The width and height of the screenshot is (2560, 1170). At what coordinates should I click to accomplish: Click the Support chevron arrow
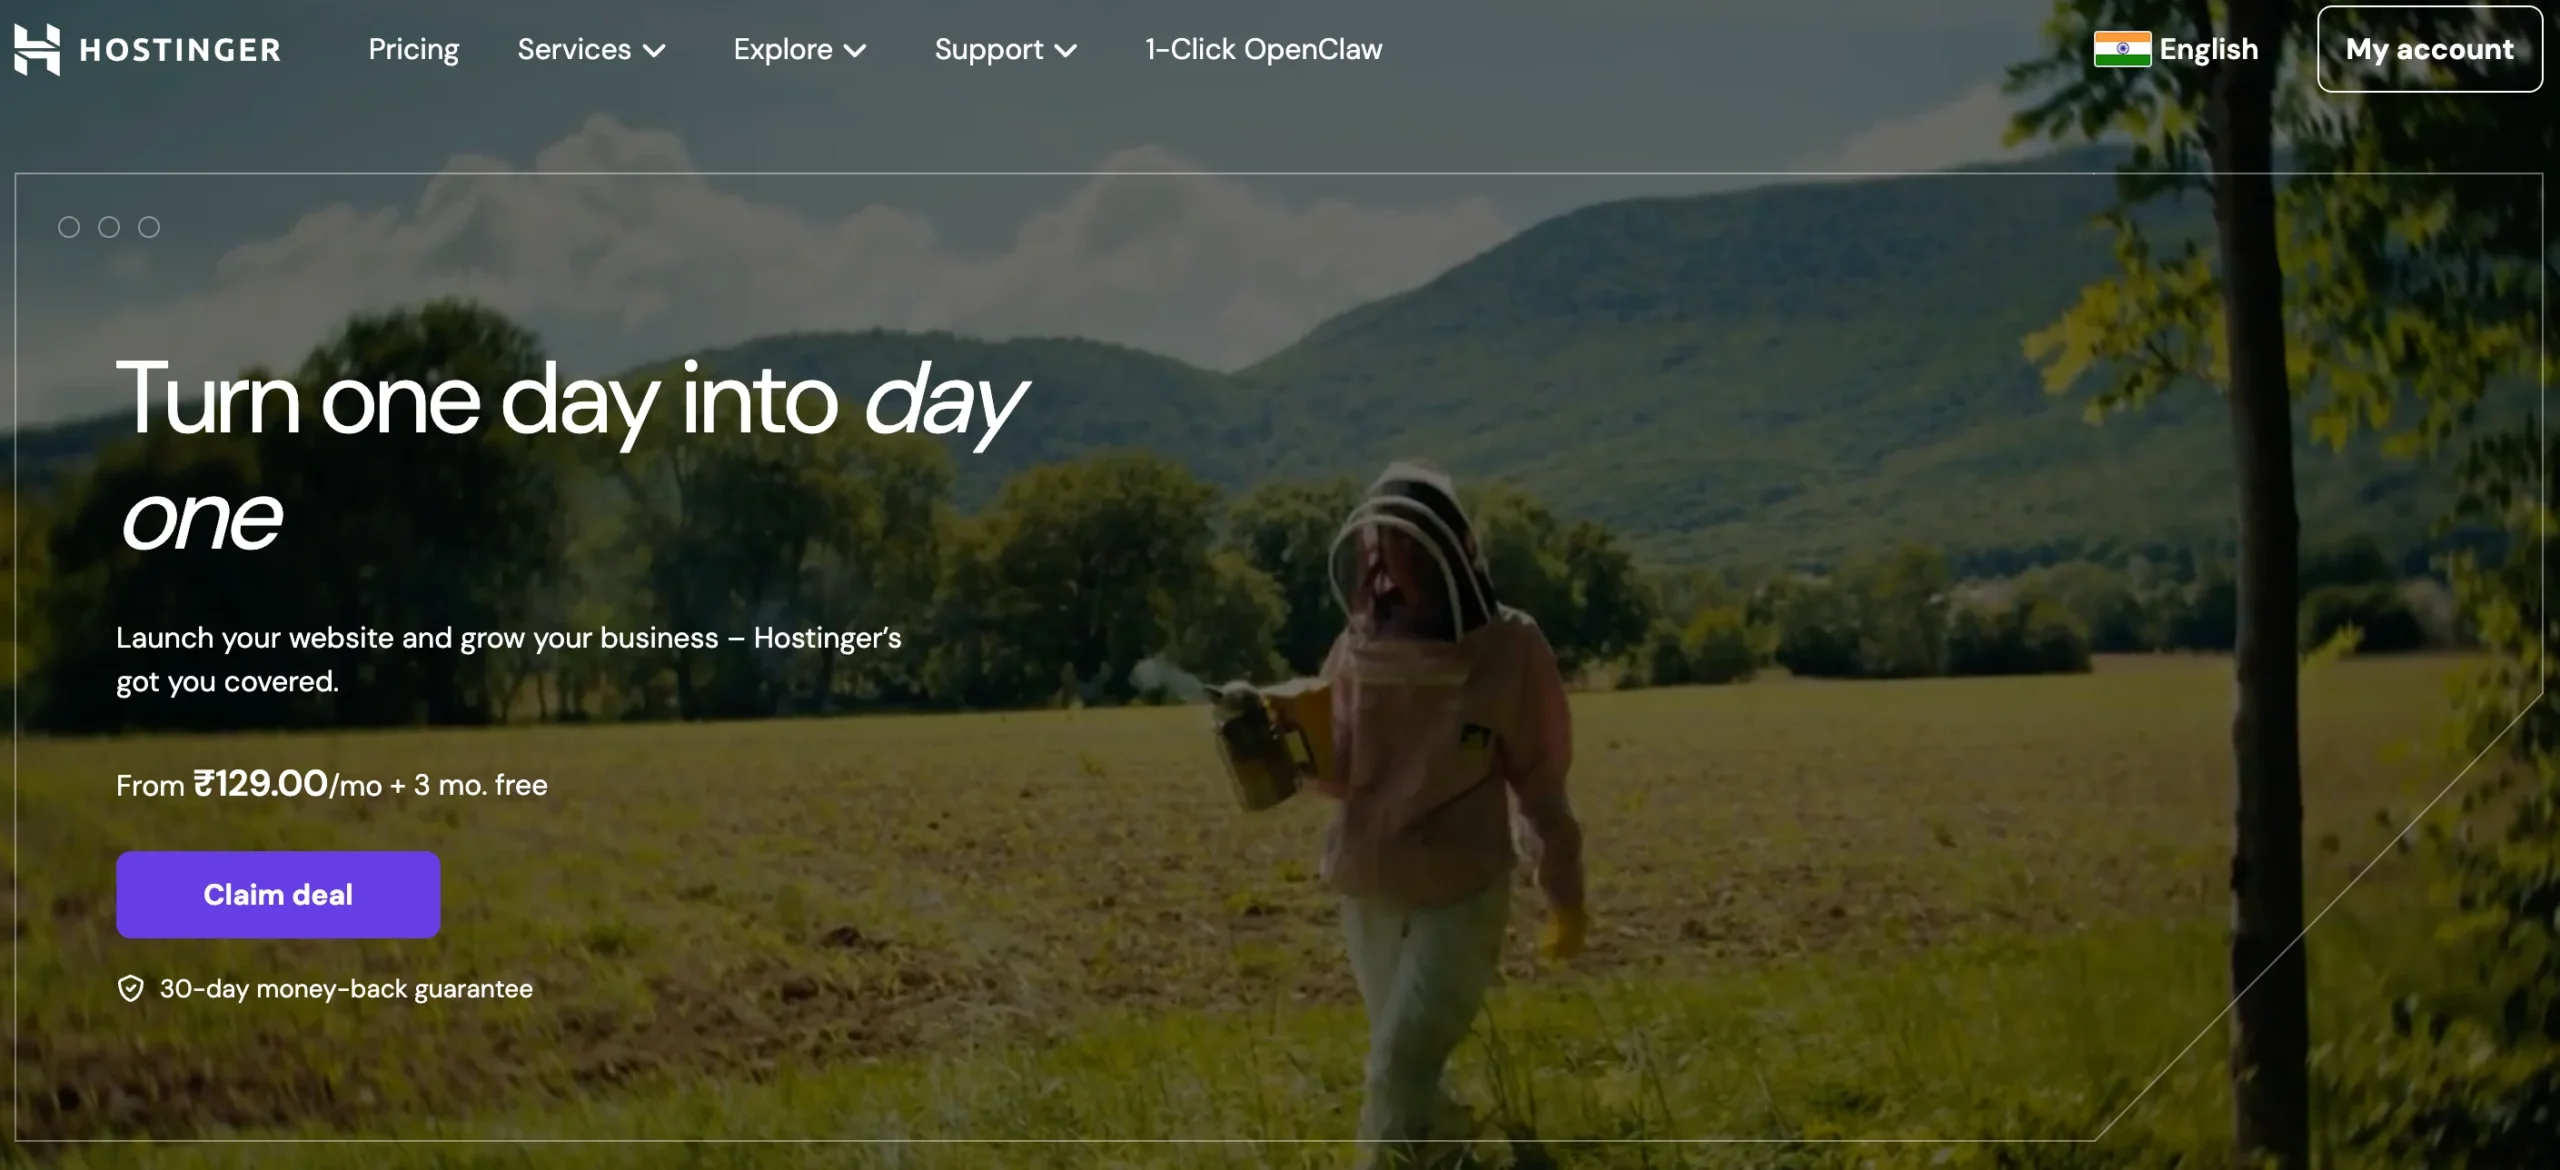click(x=1066, y=50)
